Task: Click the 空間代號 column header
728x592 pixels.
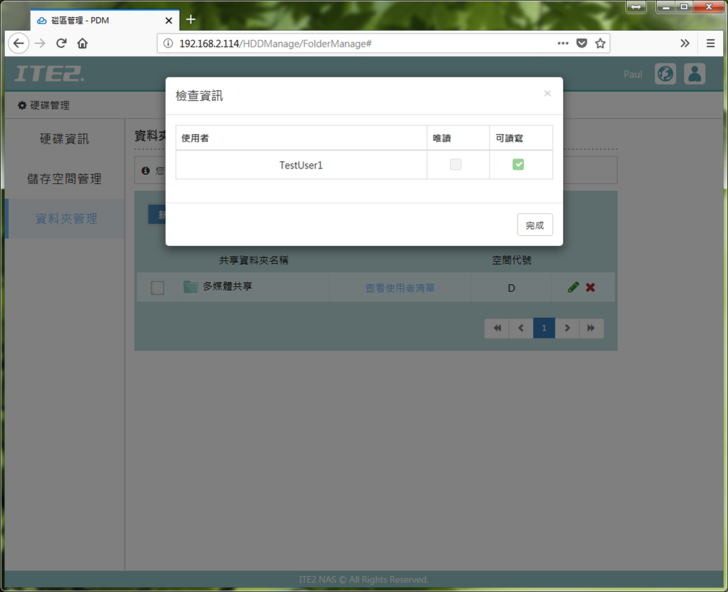Action: pos(512,260)
